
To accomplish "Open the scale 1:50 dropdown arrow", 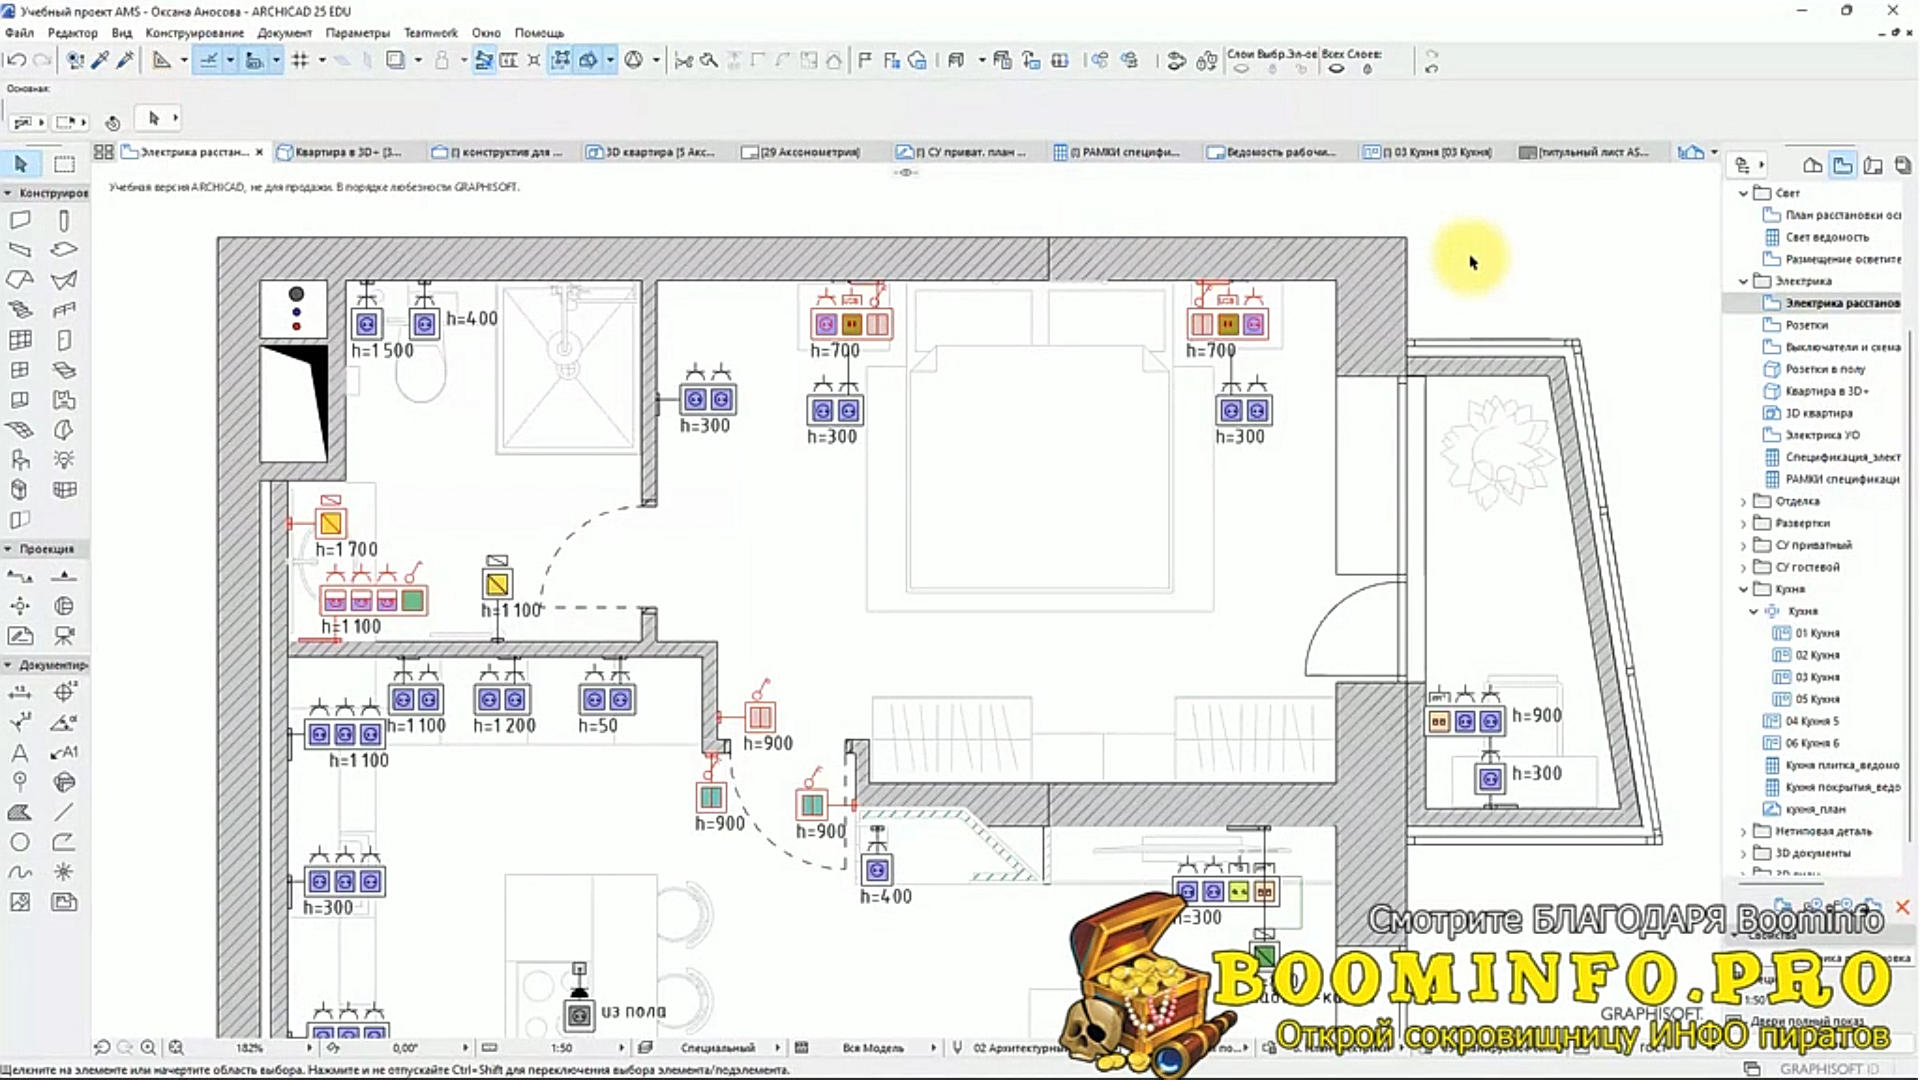I will (621, 1047).
